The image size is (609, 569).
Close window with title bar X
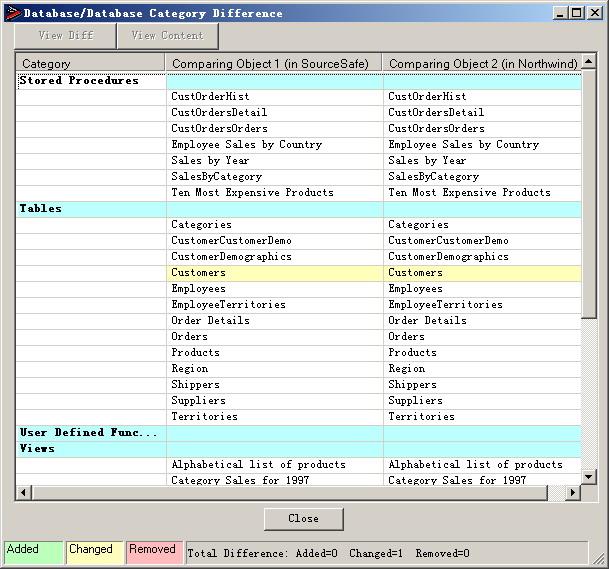595,13
